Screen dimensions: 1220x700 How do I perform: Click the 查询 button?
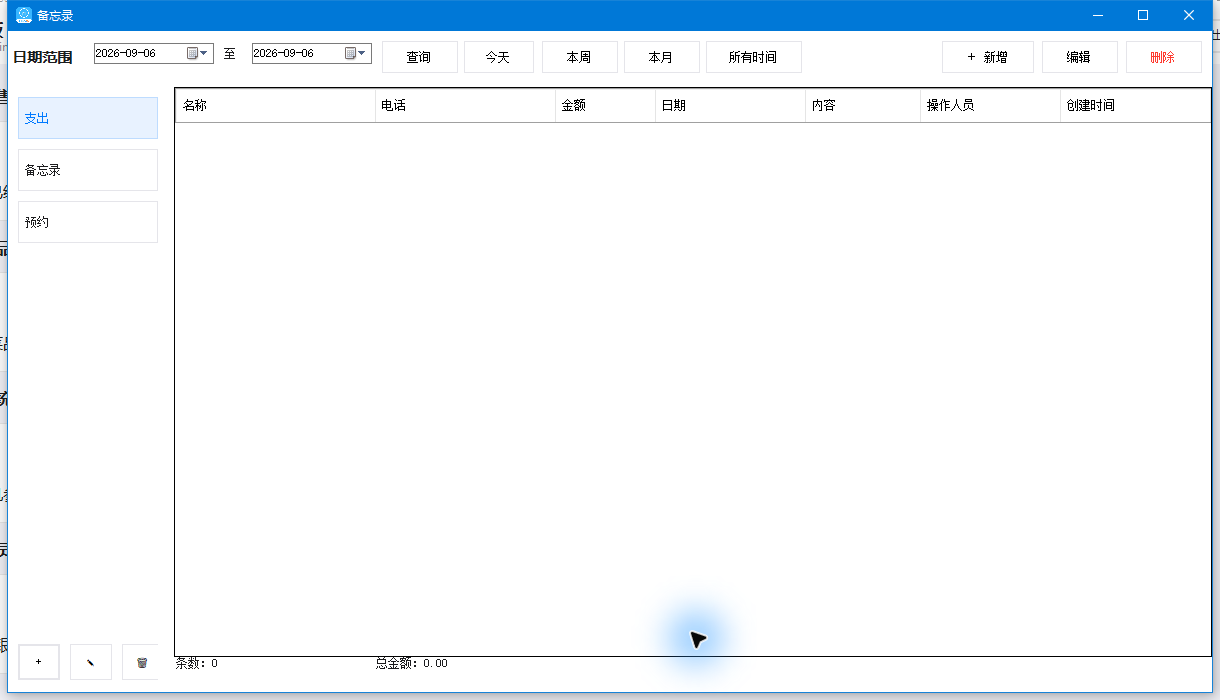(419, 57)
